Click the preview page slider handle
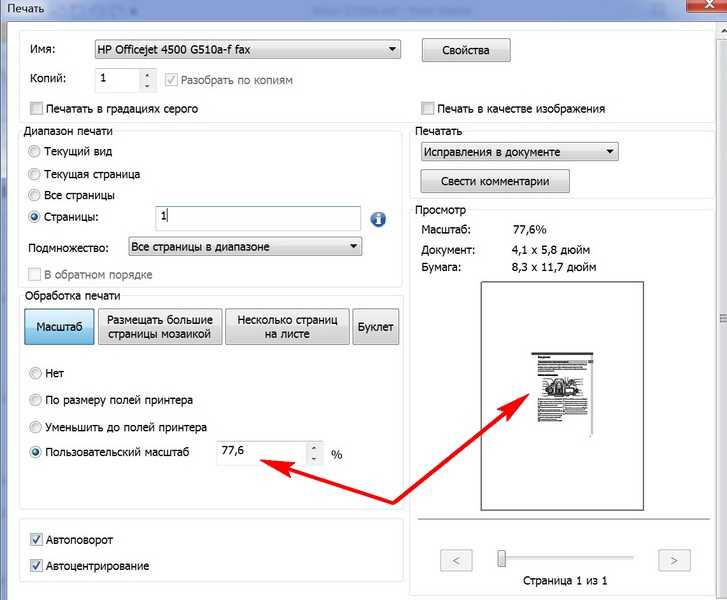The width and height of the screenshot is (727, 600). click(x=501, y=558)
